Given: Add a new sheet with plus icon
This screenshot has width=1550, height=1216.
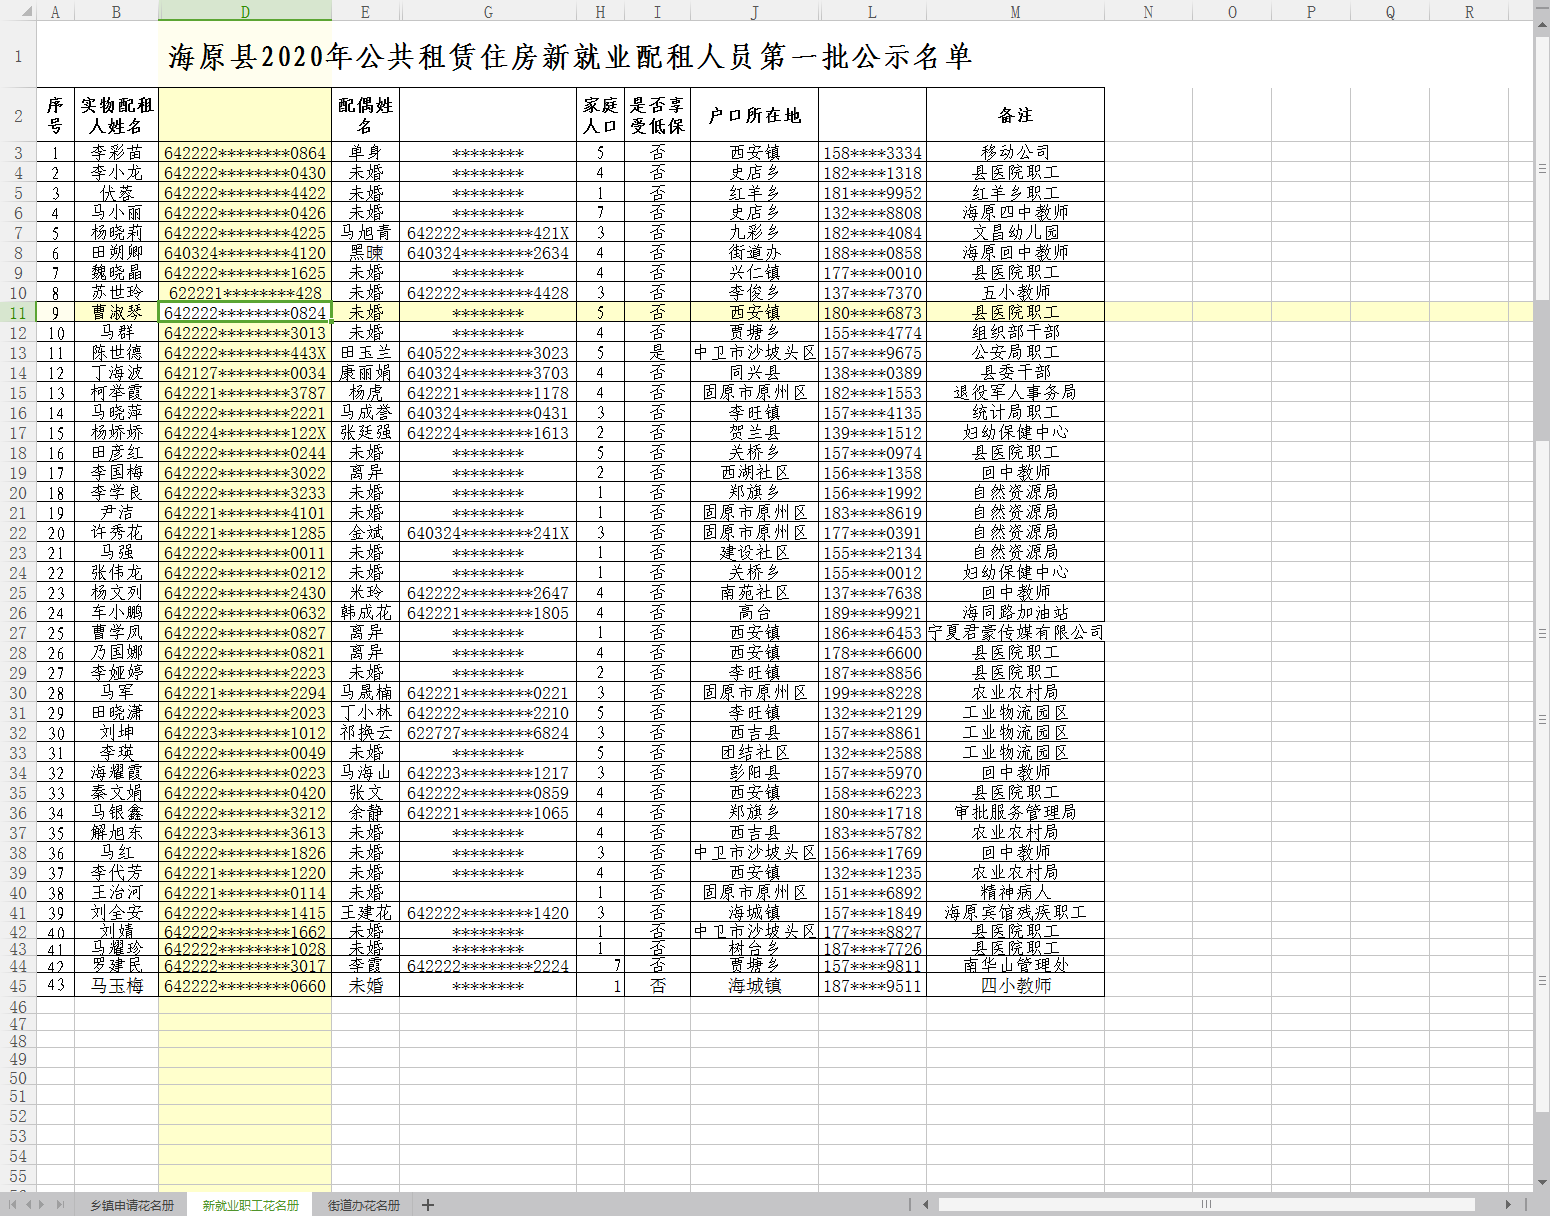Looking at the screenshot, I should pyautogui.click(x=428, y=1205).
